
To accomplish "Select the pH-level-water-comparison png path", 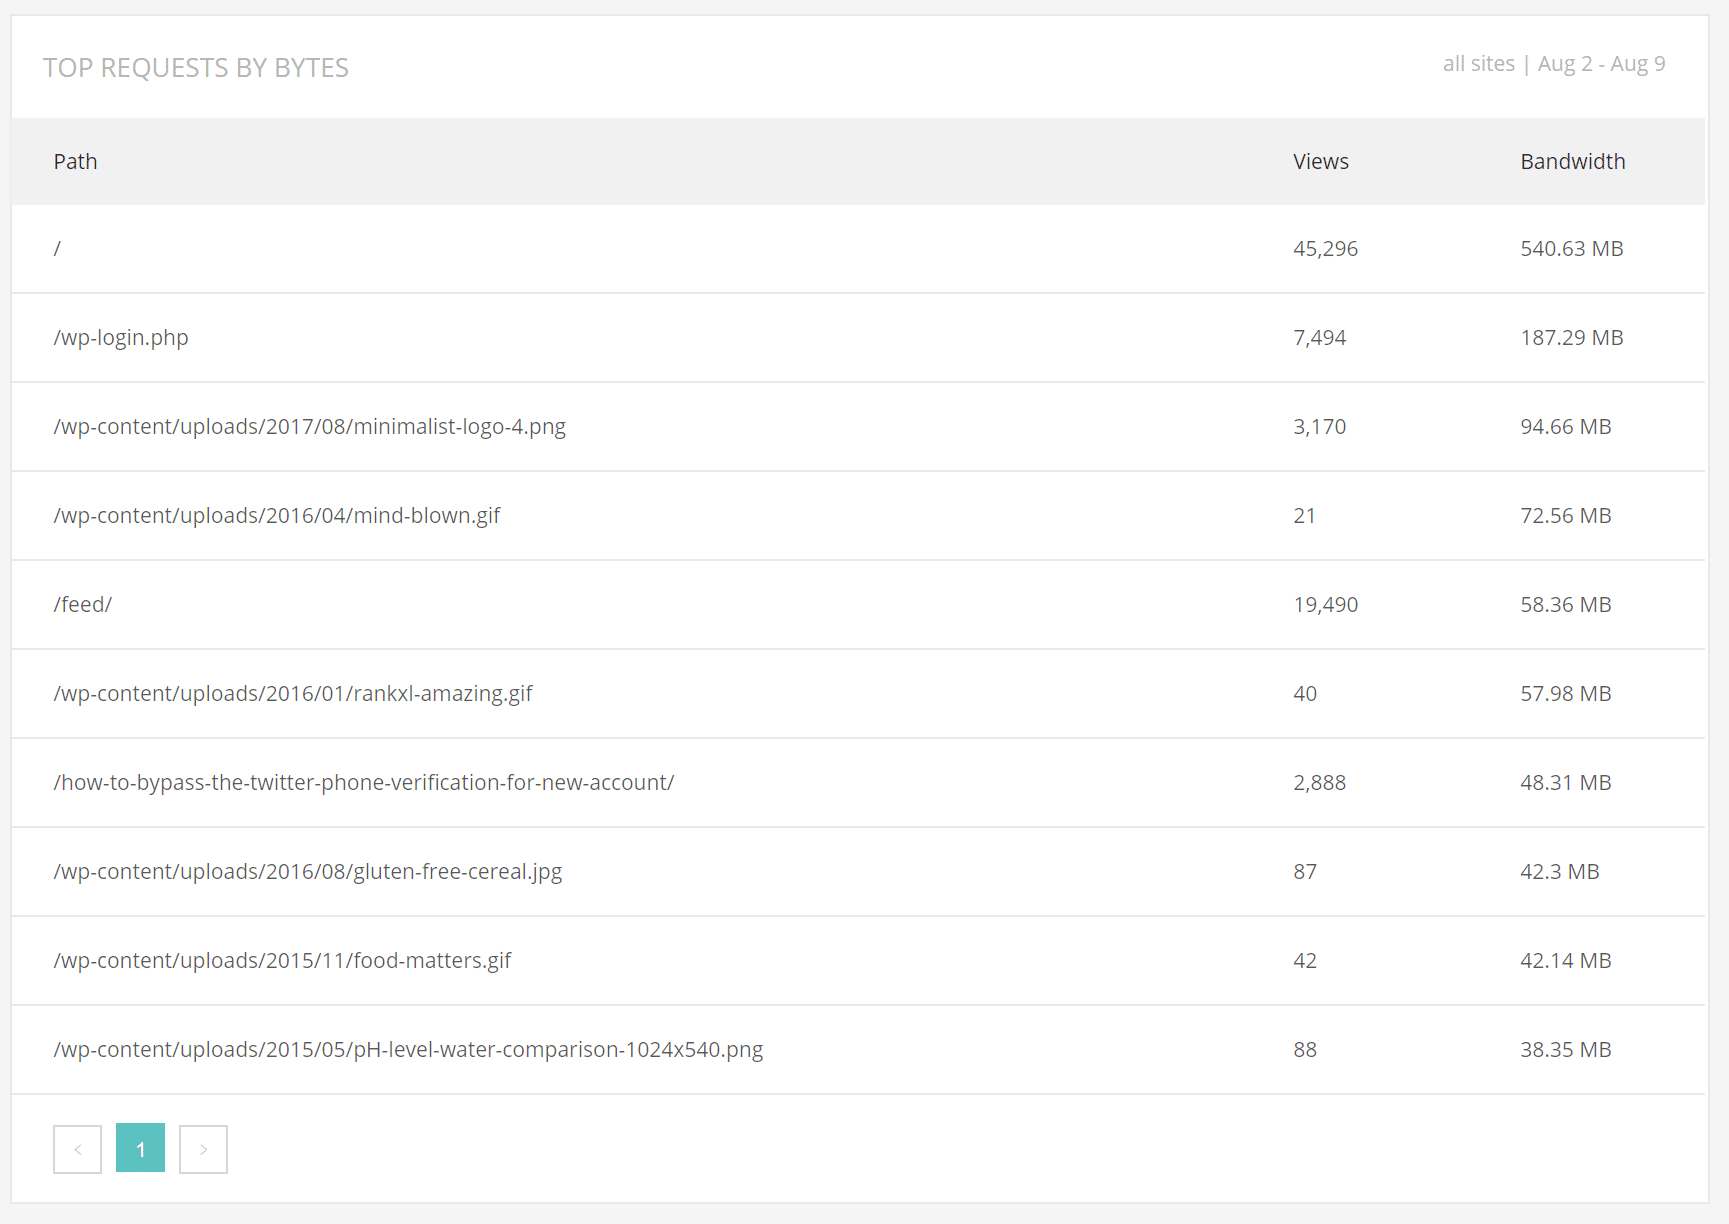I will [x=408, y=1050].
